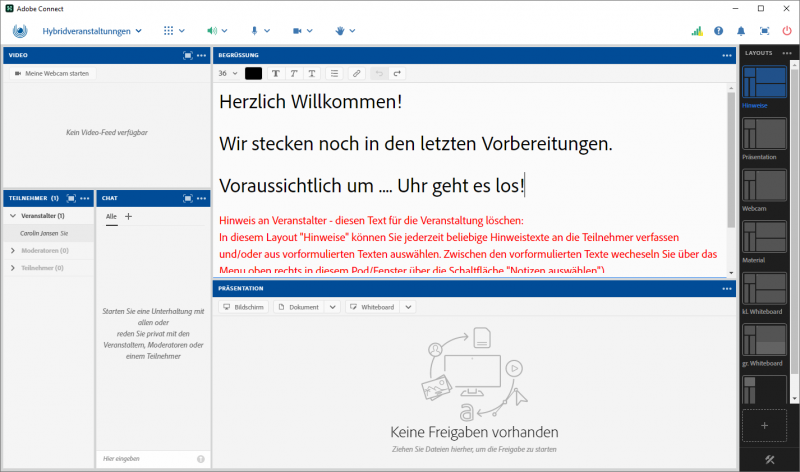This screenshot has width=800, height=472.
Task: Open Layouts panel options menu
Action: (787, 53)
